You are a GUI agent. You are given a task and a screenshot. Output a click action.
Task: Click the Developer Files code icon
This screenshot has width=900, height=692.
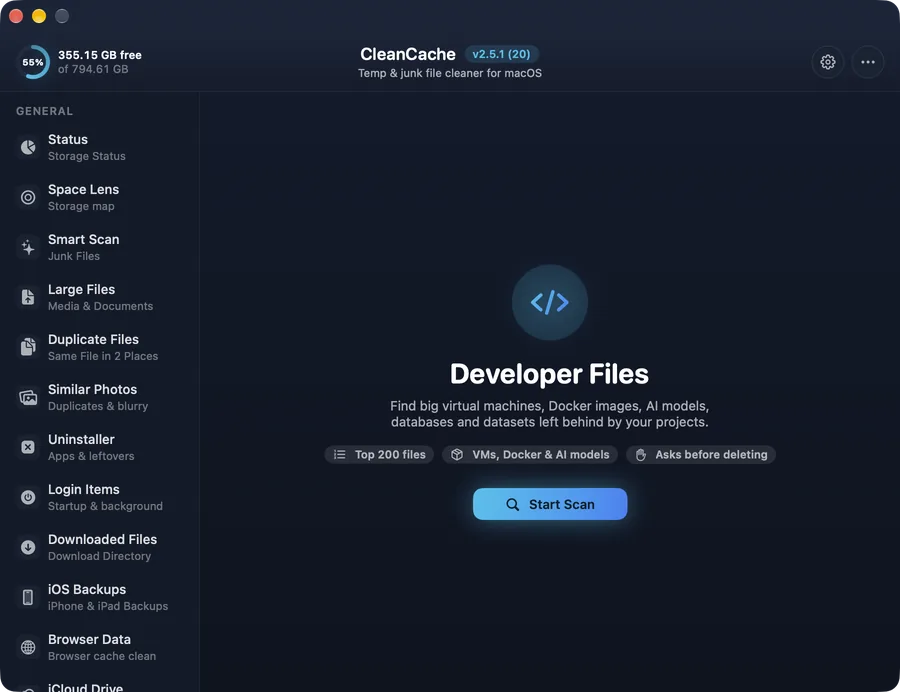coord(550,302)
